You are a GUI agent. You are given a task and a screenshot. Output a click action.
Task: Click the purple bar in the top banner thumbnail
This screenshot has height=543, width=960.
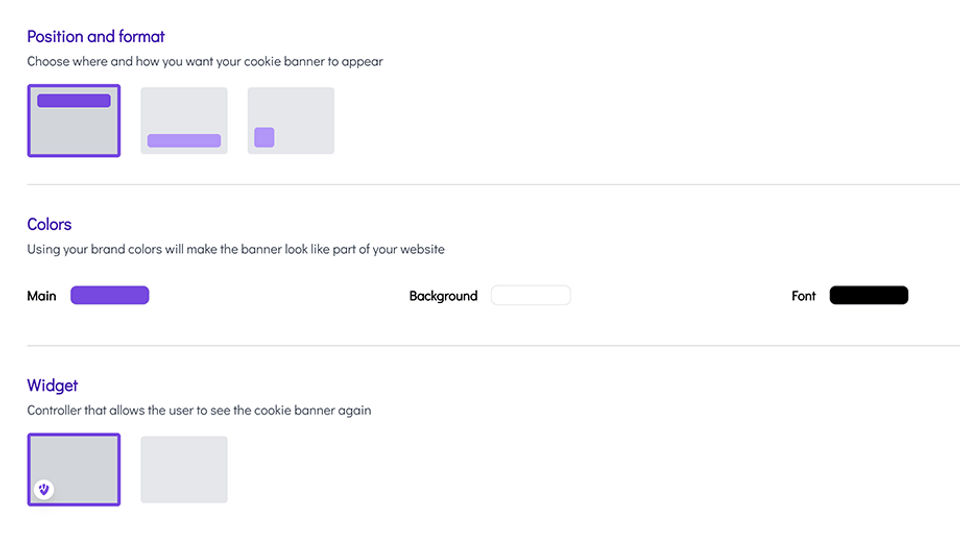tap(74, 101)
